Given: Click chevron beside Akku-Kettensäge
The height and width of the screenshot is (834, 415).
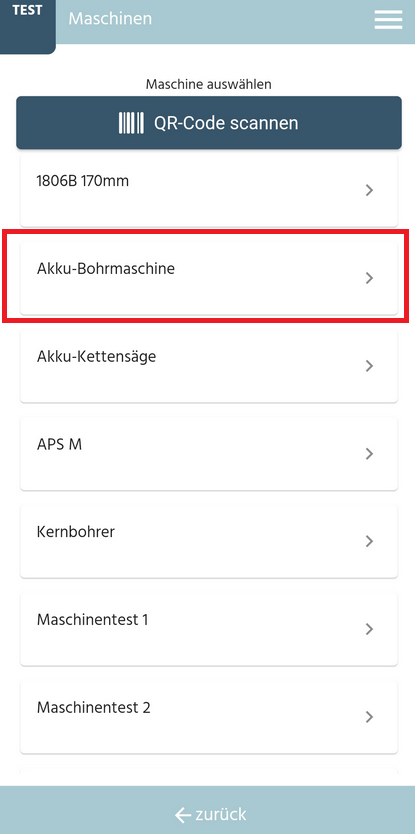Looking at the screenshot, I should pos(370,365).
